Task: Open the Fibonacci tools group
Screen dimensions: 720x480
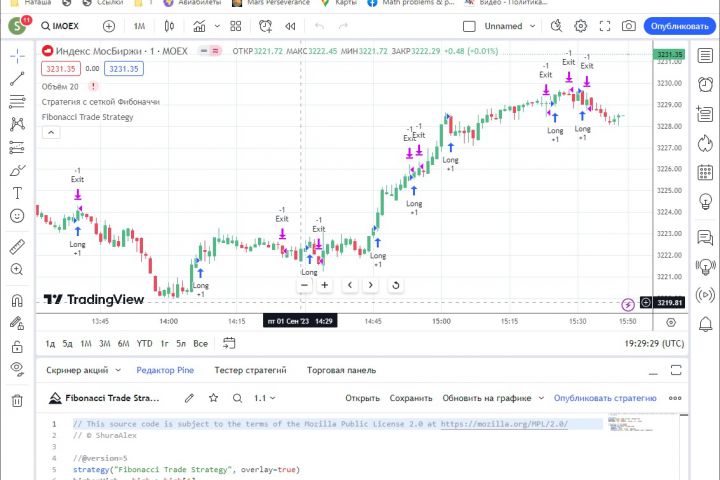Action: tap(17, 101)
